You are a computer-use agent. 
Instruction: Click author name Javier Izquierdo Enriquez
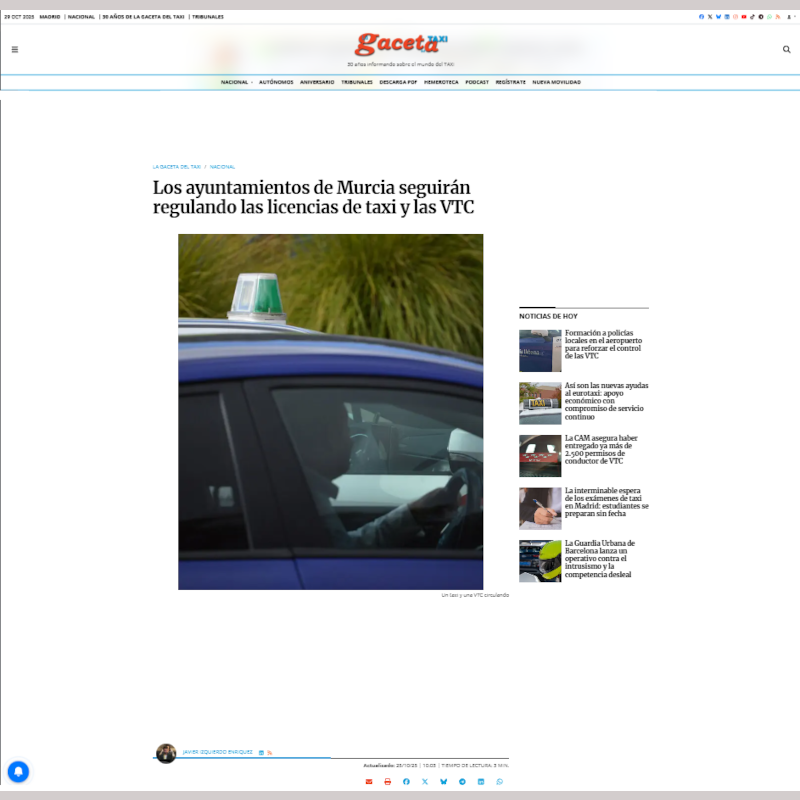click(x=217, y=752)
